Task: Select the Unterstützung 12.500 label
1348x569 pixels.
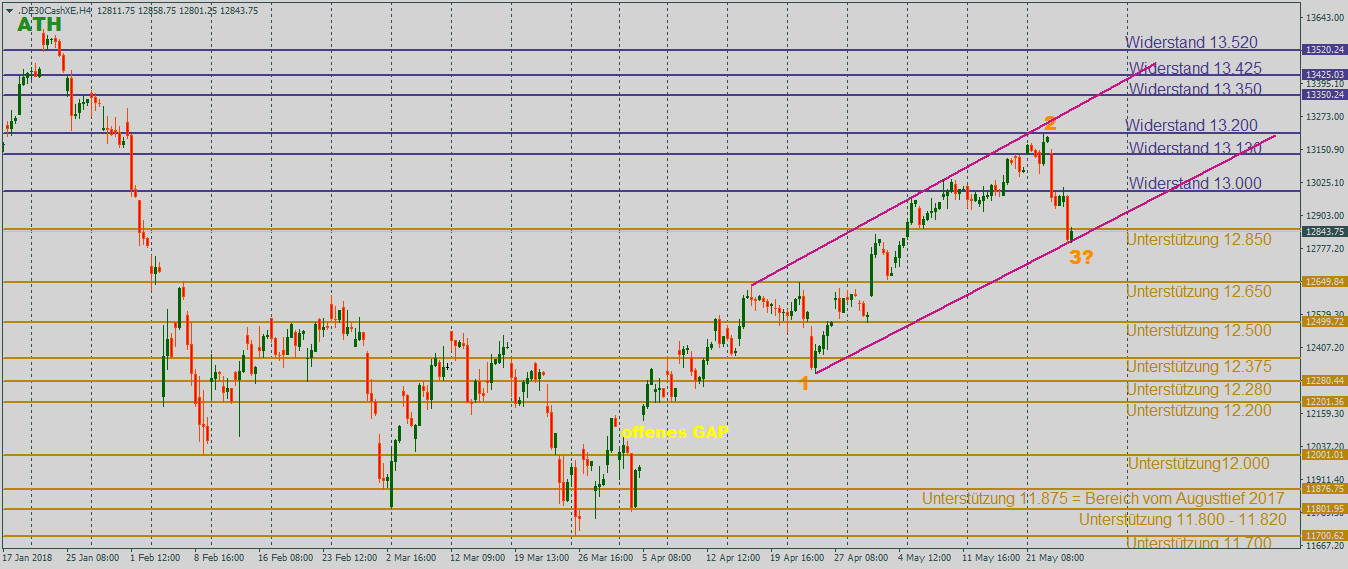Action: (1199, 331)
